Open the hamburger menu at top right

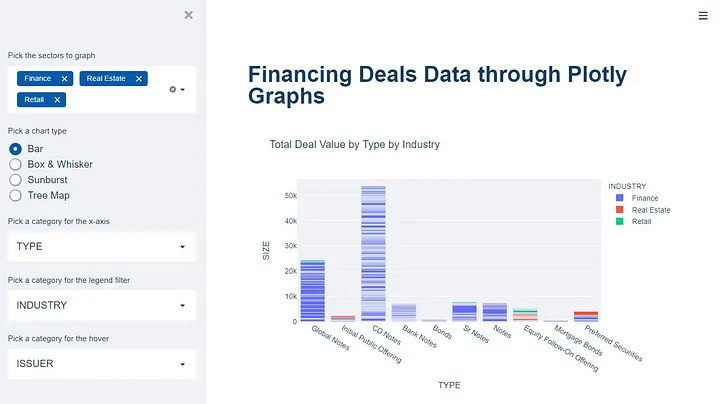coord(703,15)
